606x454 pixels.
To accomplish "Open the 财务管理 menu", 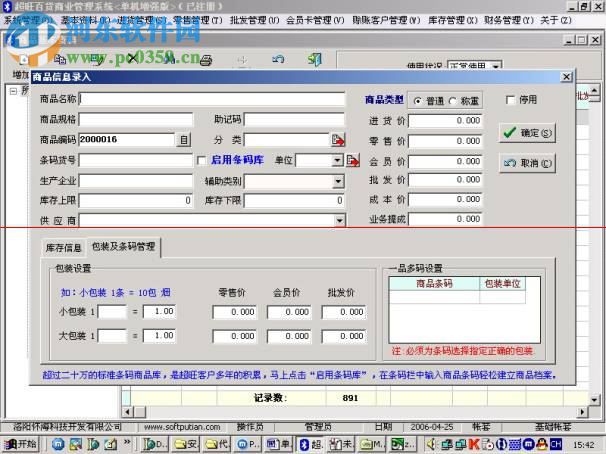I will click(x=509, y=20).
